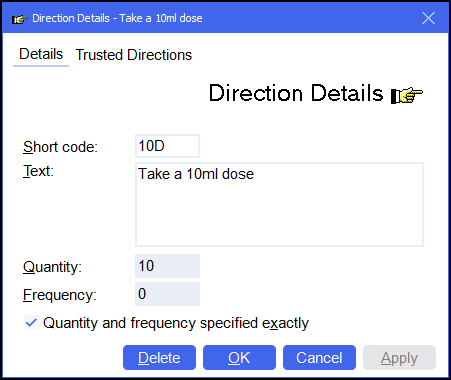Click the greyed-out Apply button
The image size is (451, 380).
399,358
